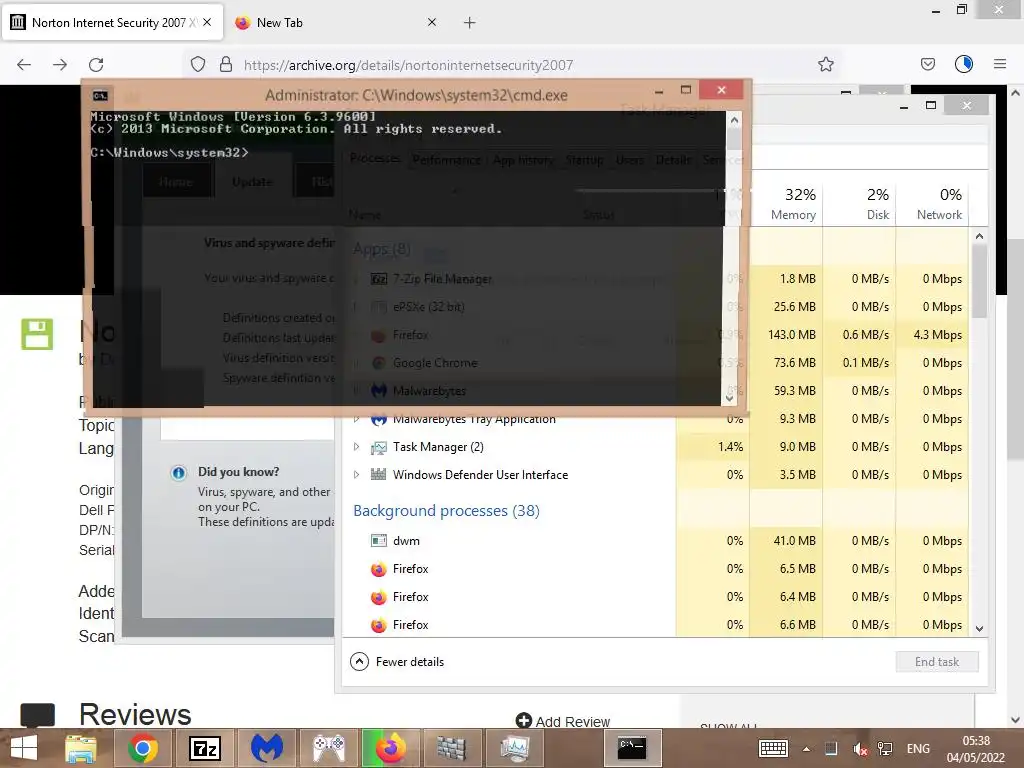
Task: Sort processes by Network column
Action: (933, 204)
